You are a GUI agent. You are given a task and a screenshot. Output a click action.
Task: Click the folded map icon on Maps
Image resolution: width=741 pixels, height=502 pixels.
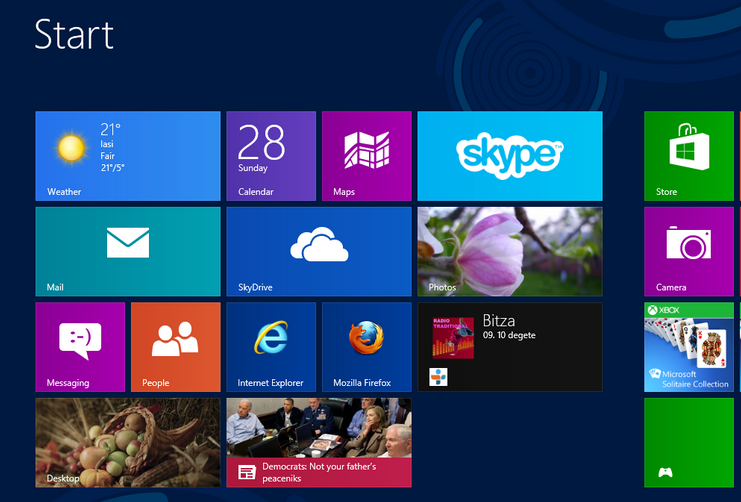pos(367,150)
